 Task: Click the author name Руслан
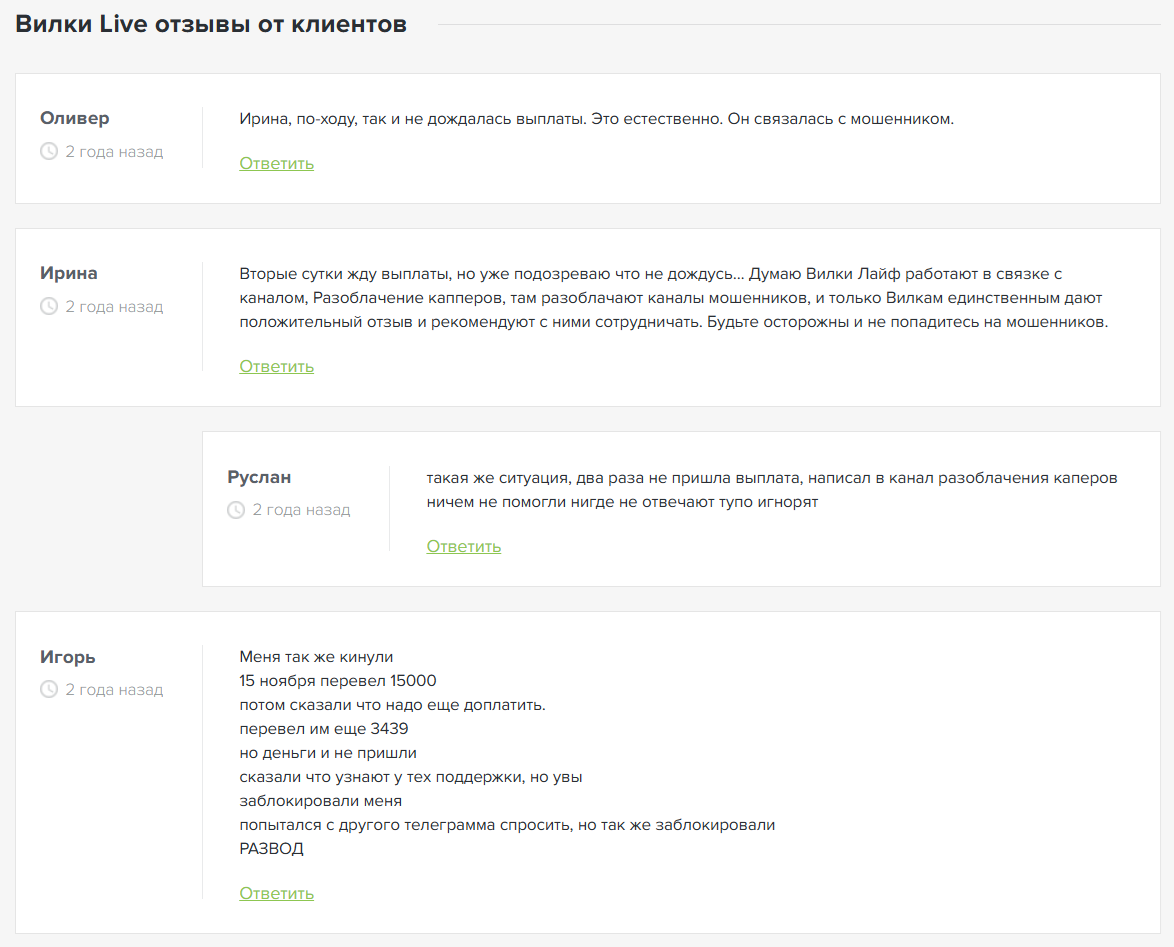[x=259, y=477]
